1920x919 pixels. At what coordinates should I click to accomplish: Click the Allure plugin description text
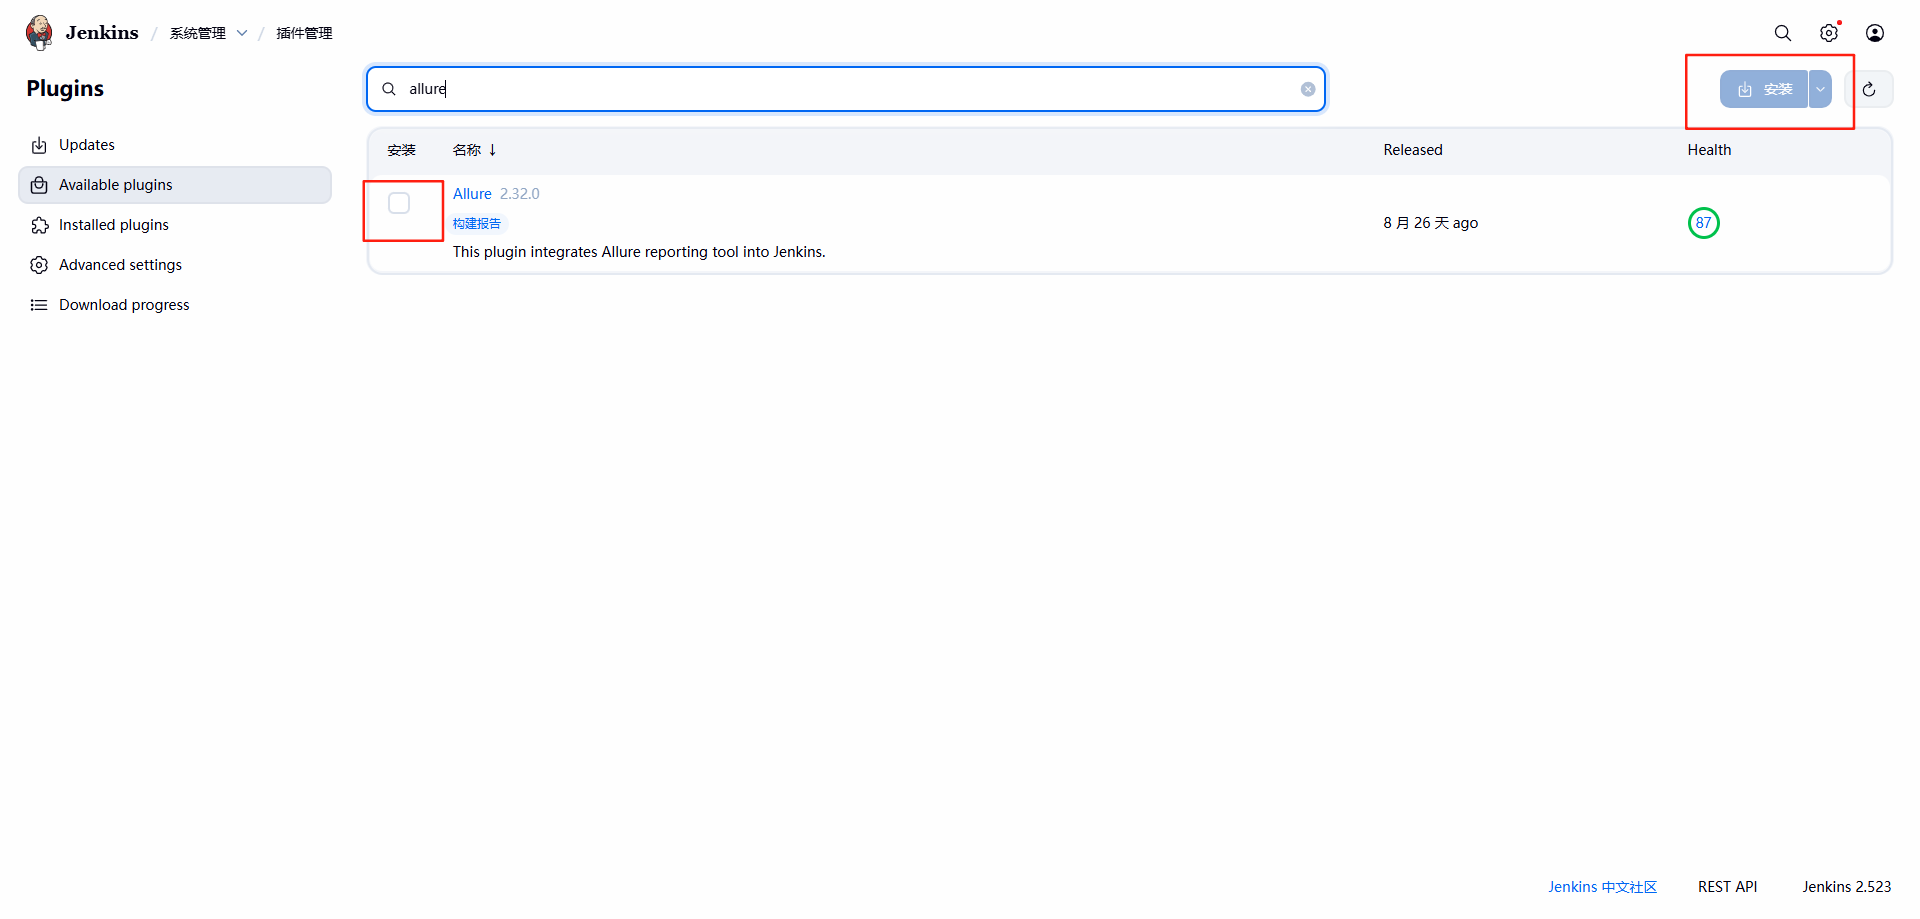[639, 252]
